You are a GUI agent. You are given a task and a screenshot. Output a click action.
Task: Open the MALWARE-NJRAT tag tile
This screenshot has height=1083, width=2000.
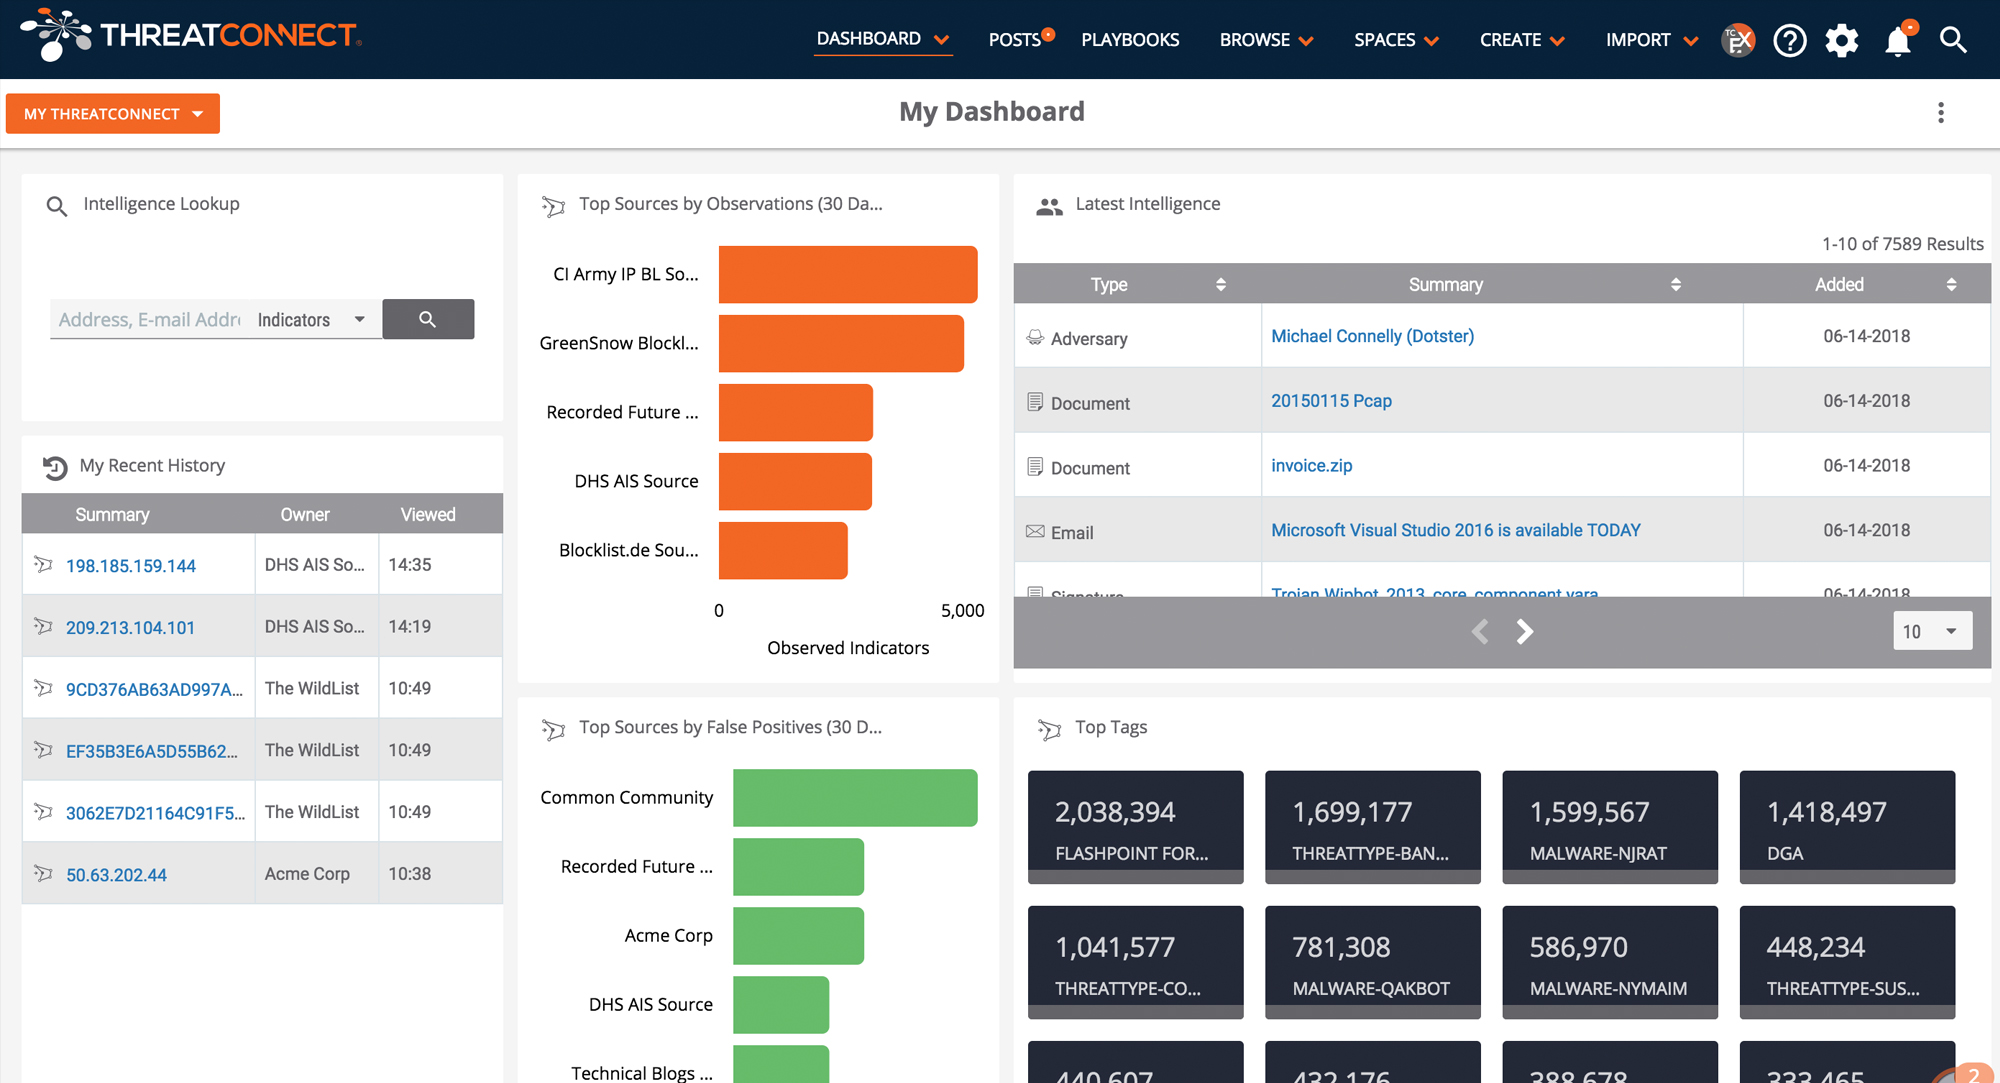pos(1610,827)
